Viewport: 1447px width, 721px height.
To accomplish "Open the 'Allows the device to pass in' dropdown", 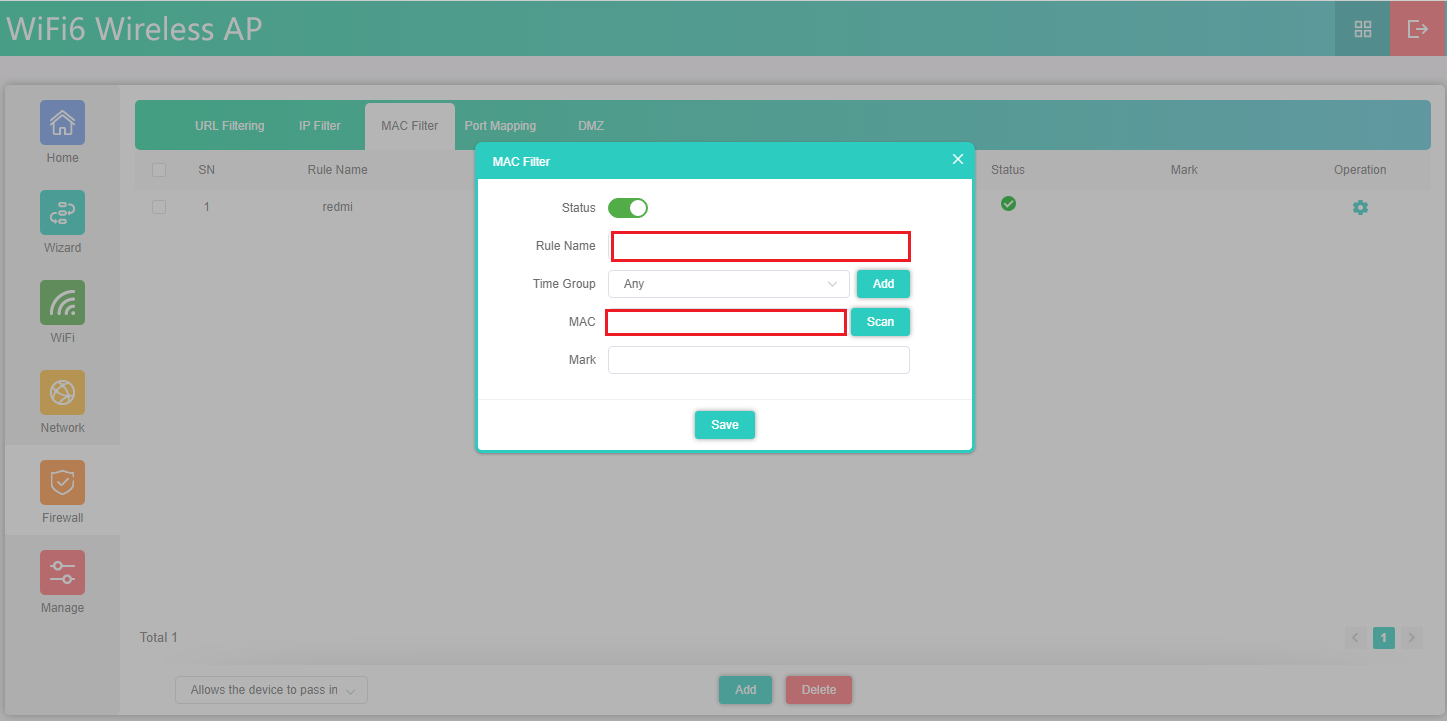I will pos(271,690).
